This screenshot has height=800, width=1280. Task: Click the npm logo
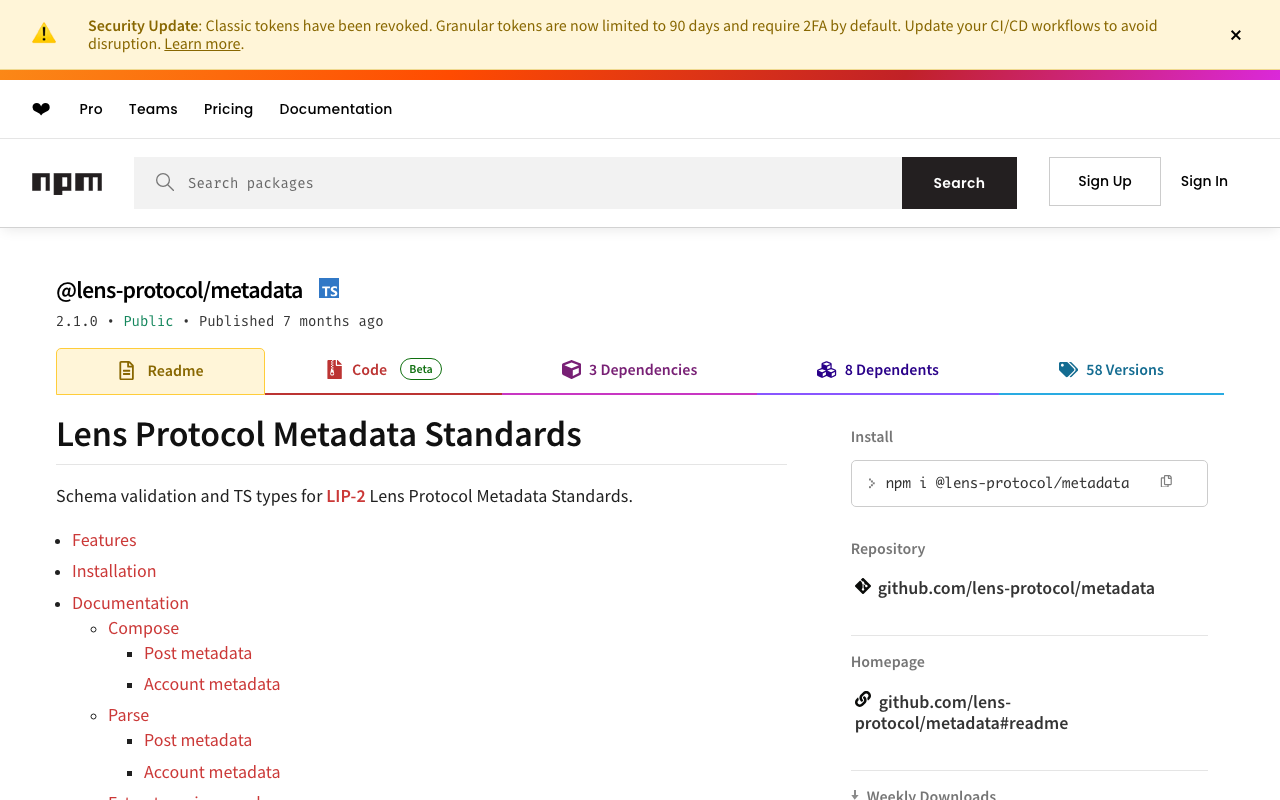(x=67, y=183)
